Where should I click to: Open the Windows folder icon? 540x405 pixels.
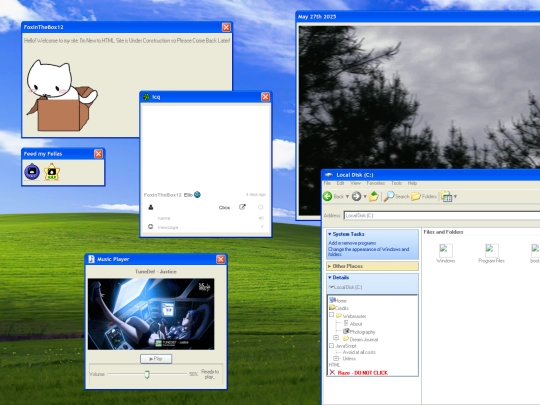(446, 253)
